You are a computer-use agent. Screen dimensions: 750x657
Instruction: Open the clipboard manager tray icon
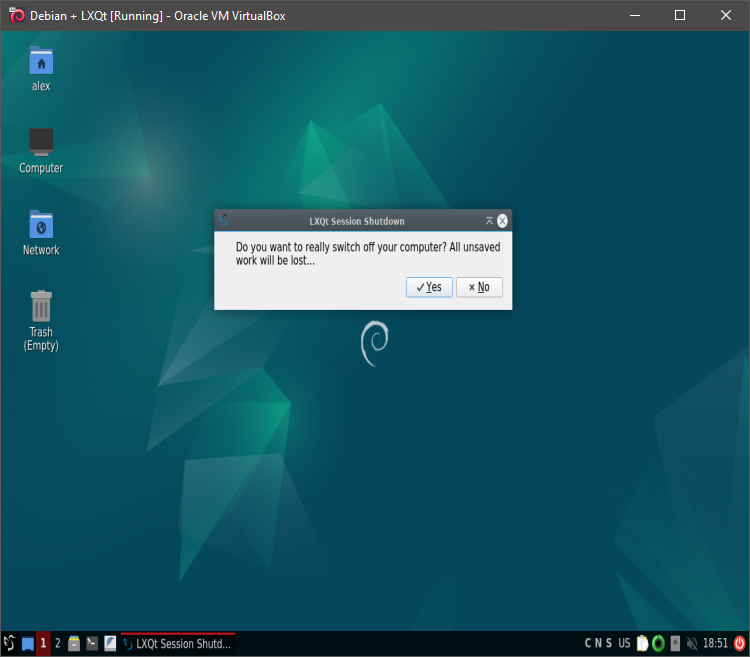[642, 644]
